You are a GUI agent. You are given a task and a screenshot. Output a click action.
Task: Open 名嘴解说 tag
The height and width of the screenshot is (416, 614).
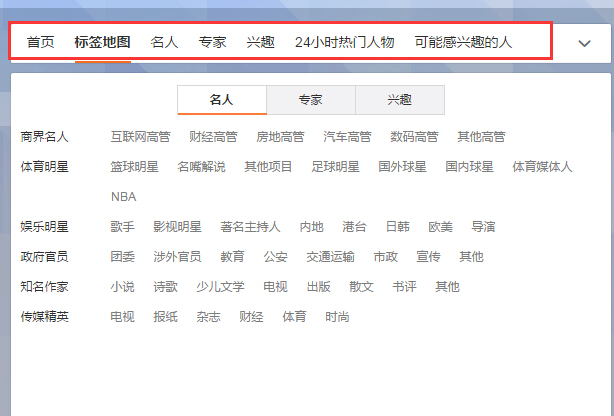[202, 167]
